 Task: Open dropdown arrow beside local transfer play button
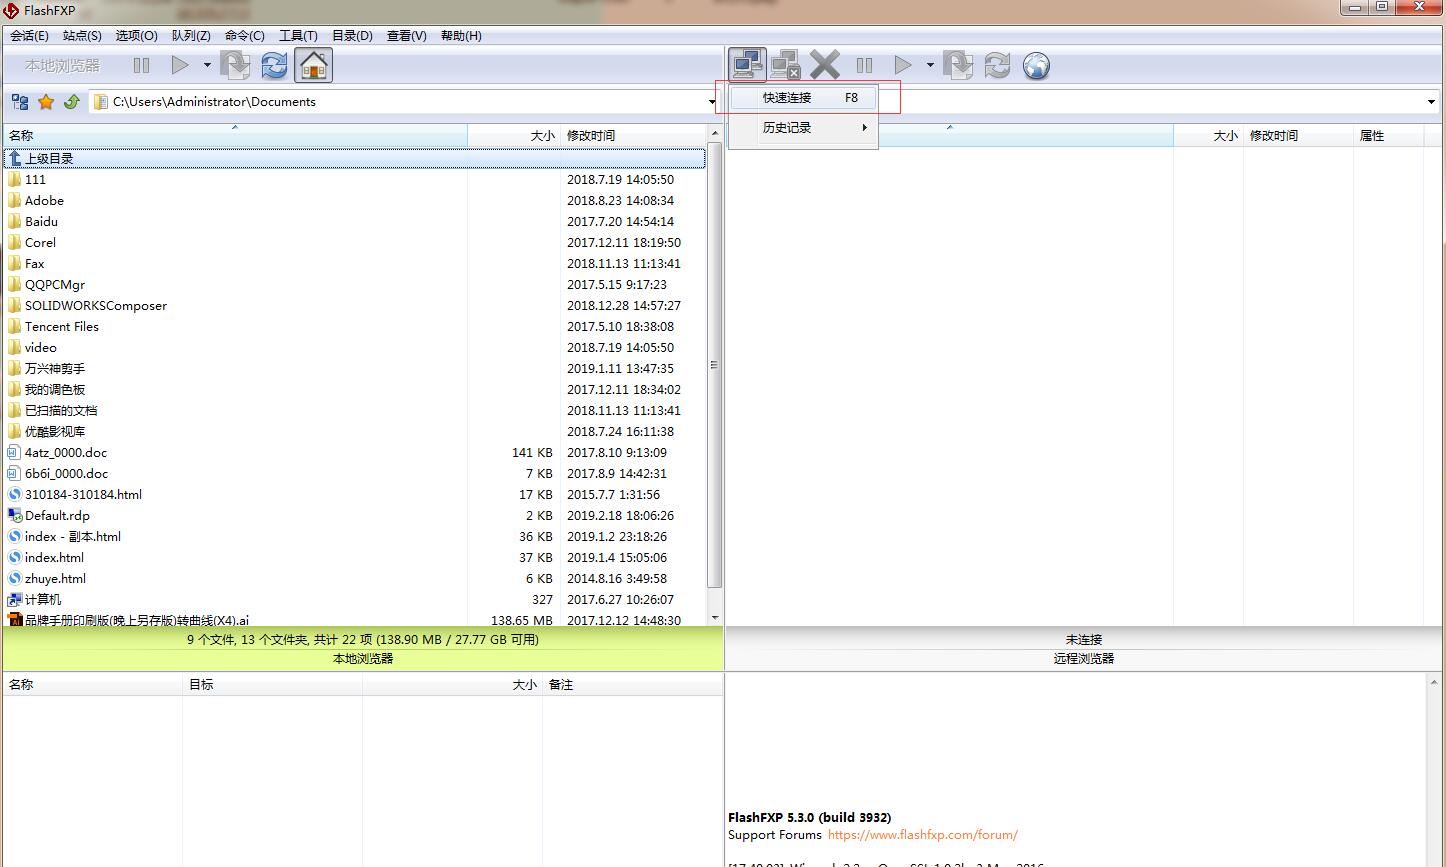(x=207, y=66)
